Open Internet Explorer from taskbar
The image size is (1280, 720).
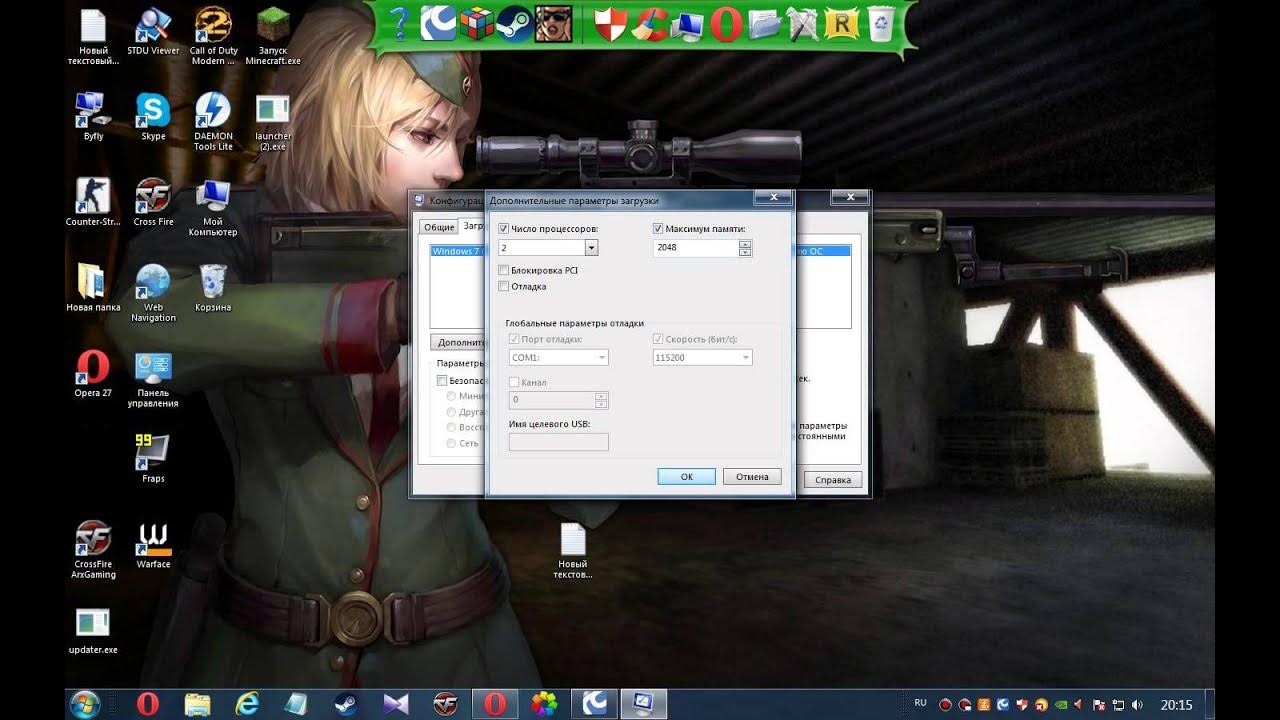(x=247, y=704)
